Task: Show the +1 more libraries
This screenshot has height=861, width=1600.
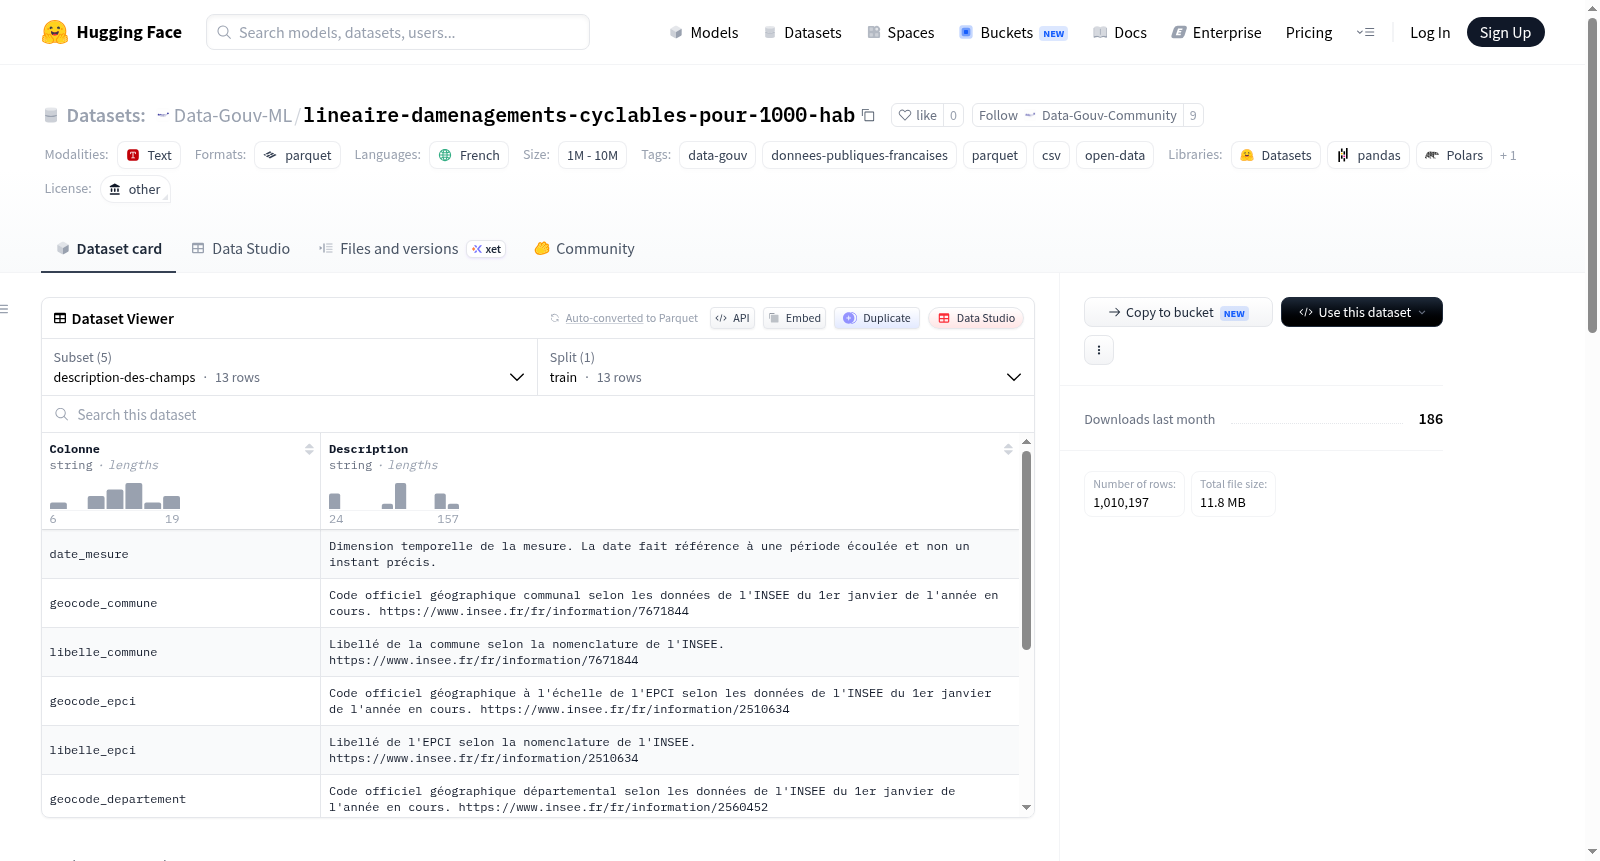Action: point(1508,155)
